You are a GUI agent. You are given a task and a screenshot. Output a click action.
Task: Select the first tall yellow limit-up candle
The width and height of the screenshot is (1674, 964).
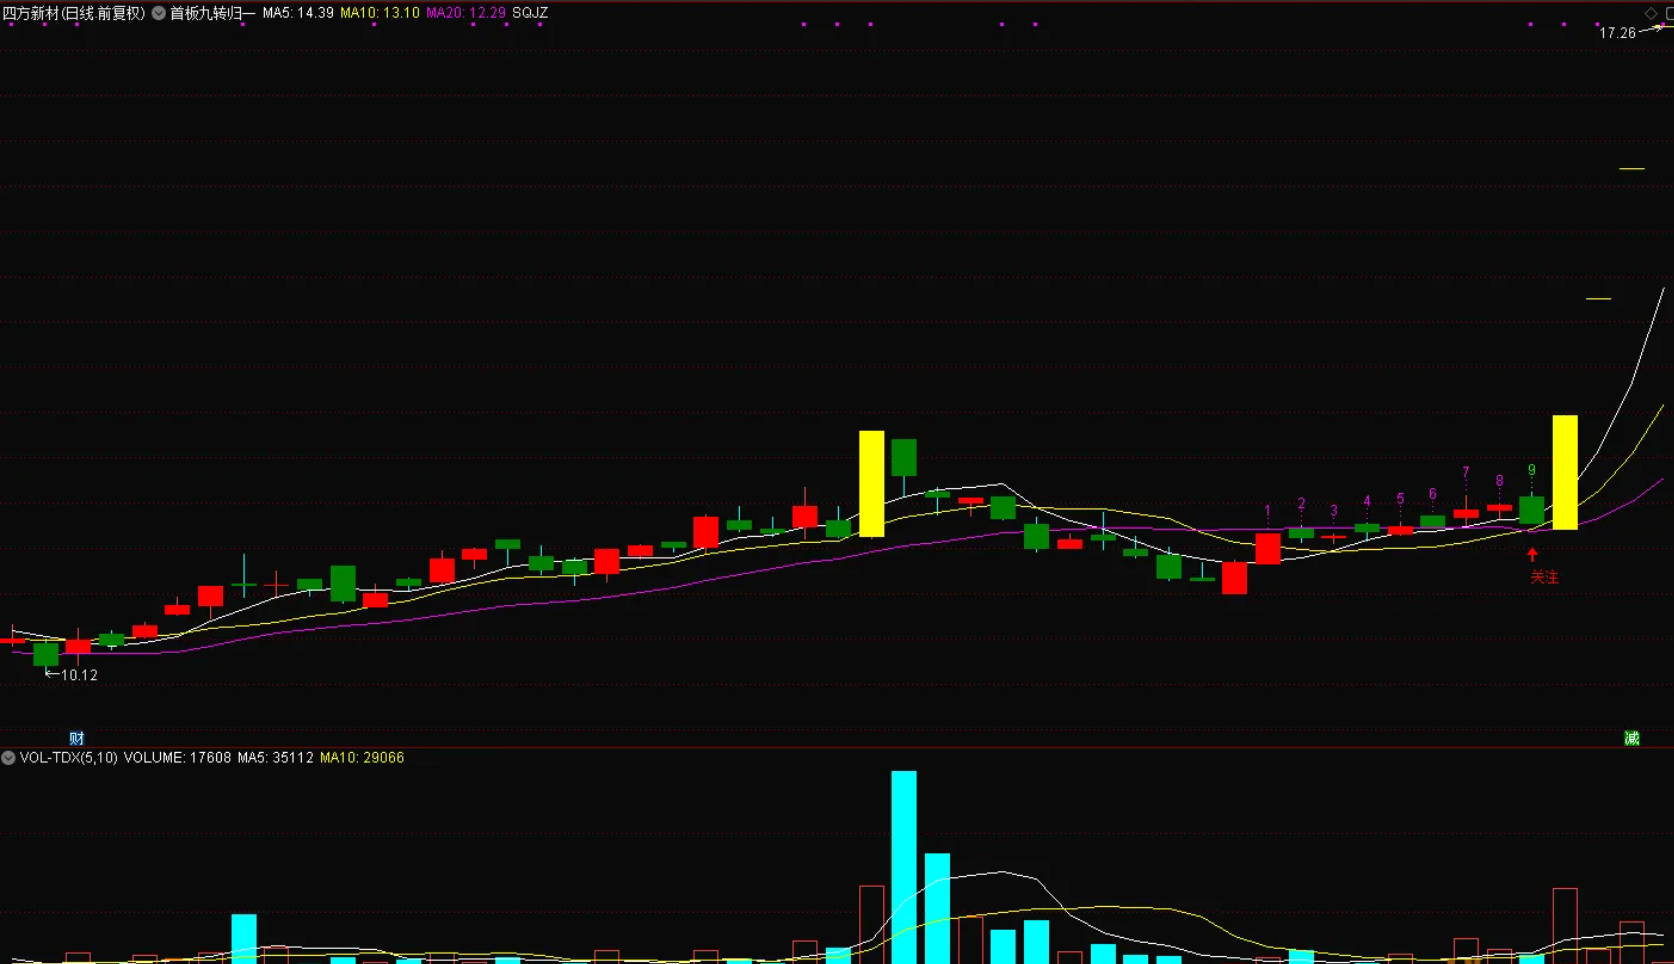point(871,484)
